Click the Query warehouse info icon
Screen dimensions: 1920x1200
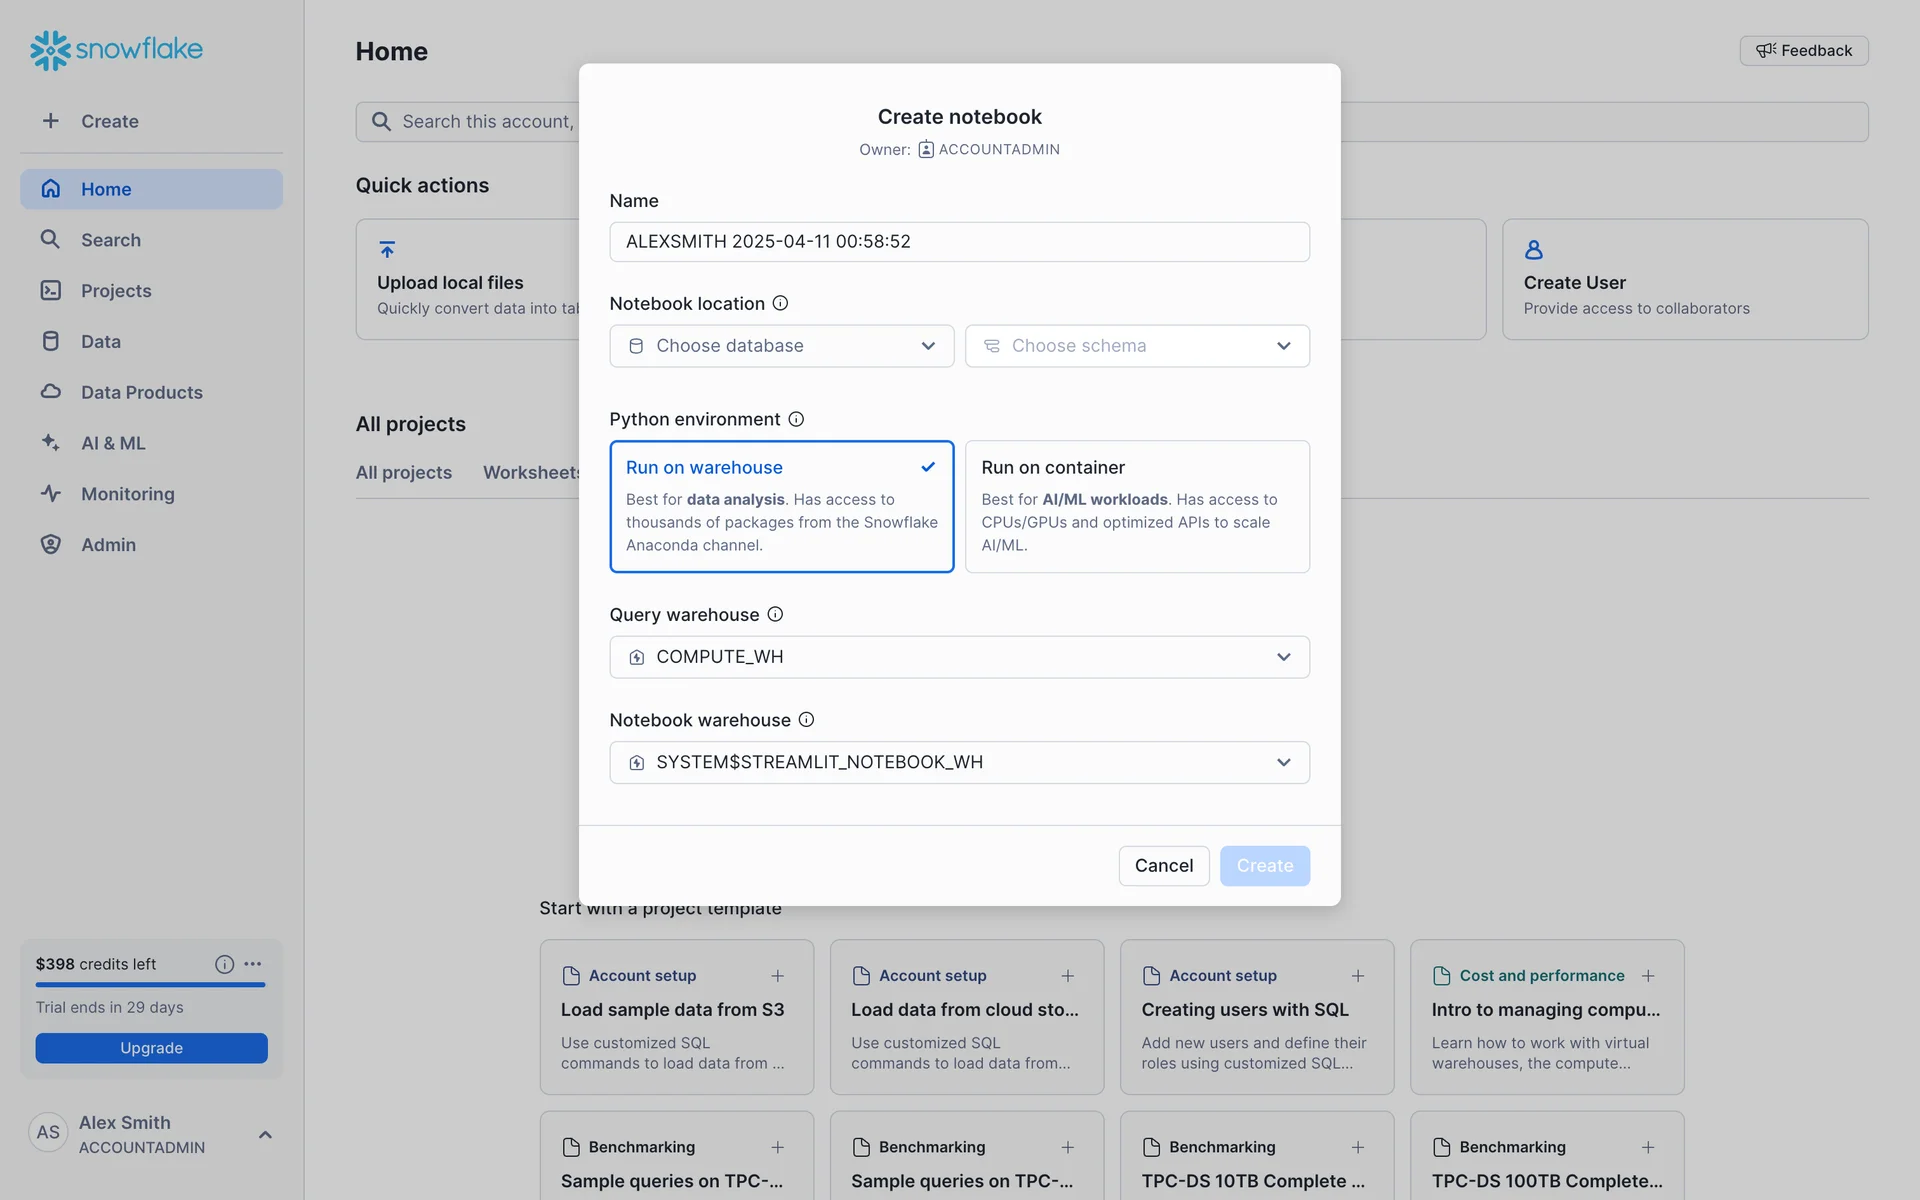click(775, 614)
